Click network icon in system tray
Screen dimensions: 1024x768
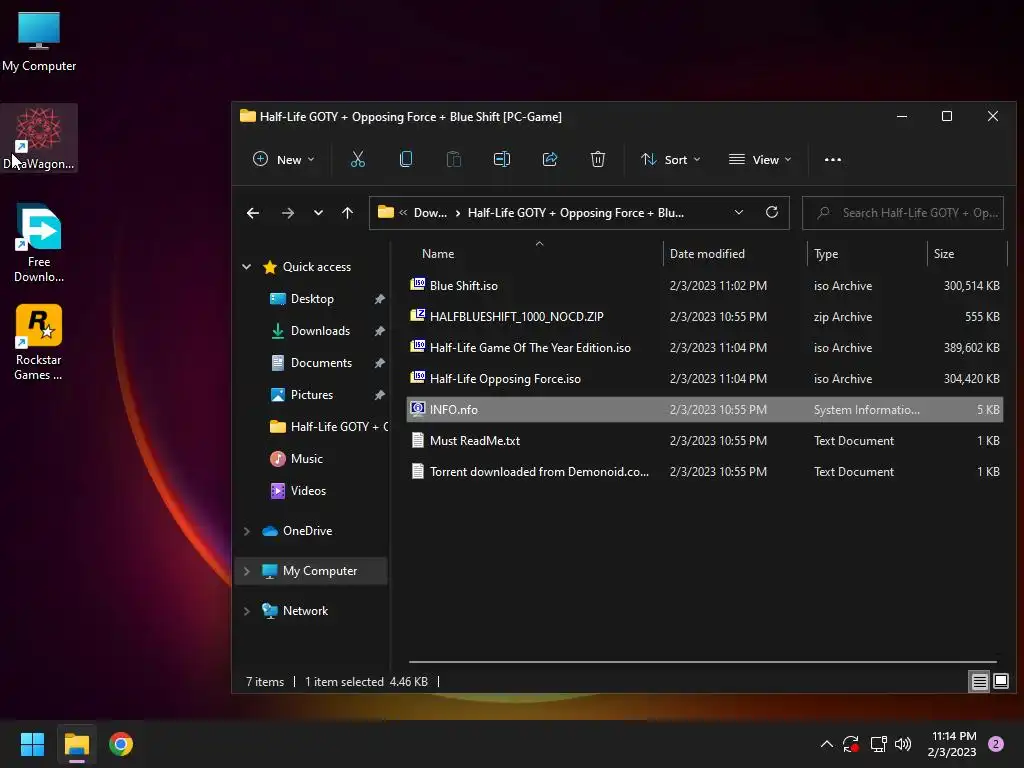[878, 744]
